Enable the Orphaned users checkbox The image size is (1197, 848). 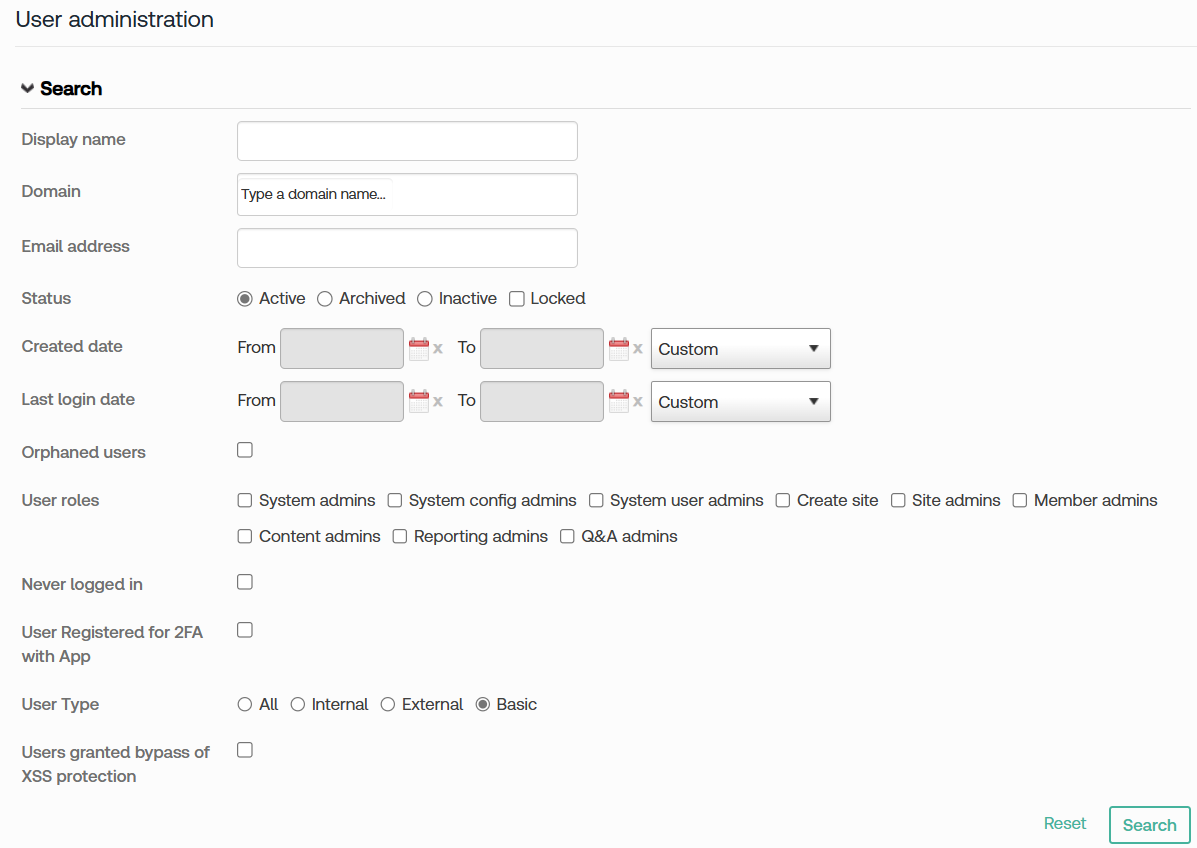click(245, 450)
